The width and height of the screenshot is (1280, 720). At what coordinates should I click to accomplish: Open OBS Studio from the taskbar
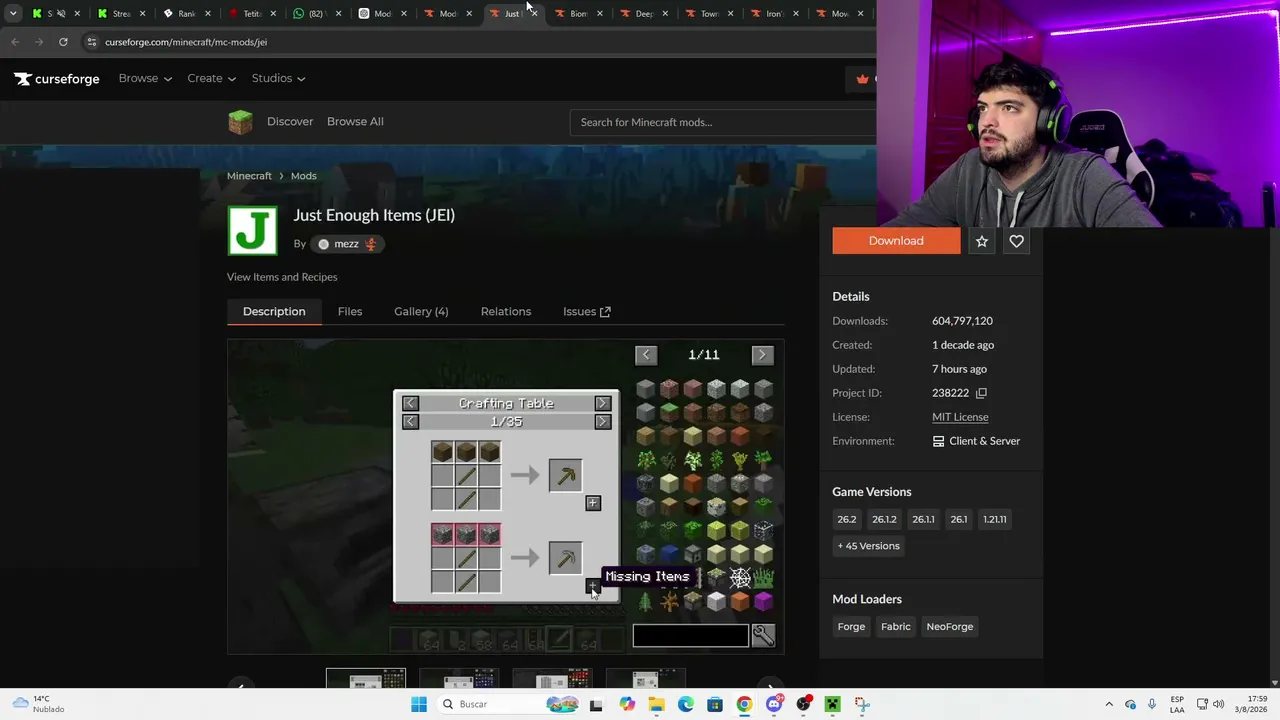(x=803, y=705)
